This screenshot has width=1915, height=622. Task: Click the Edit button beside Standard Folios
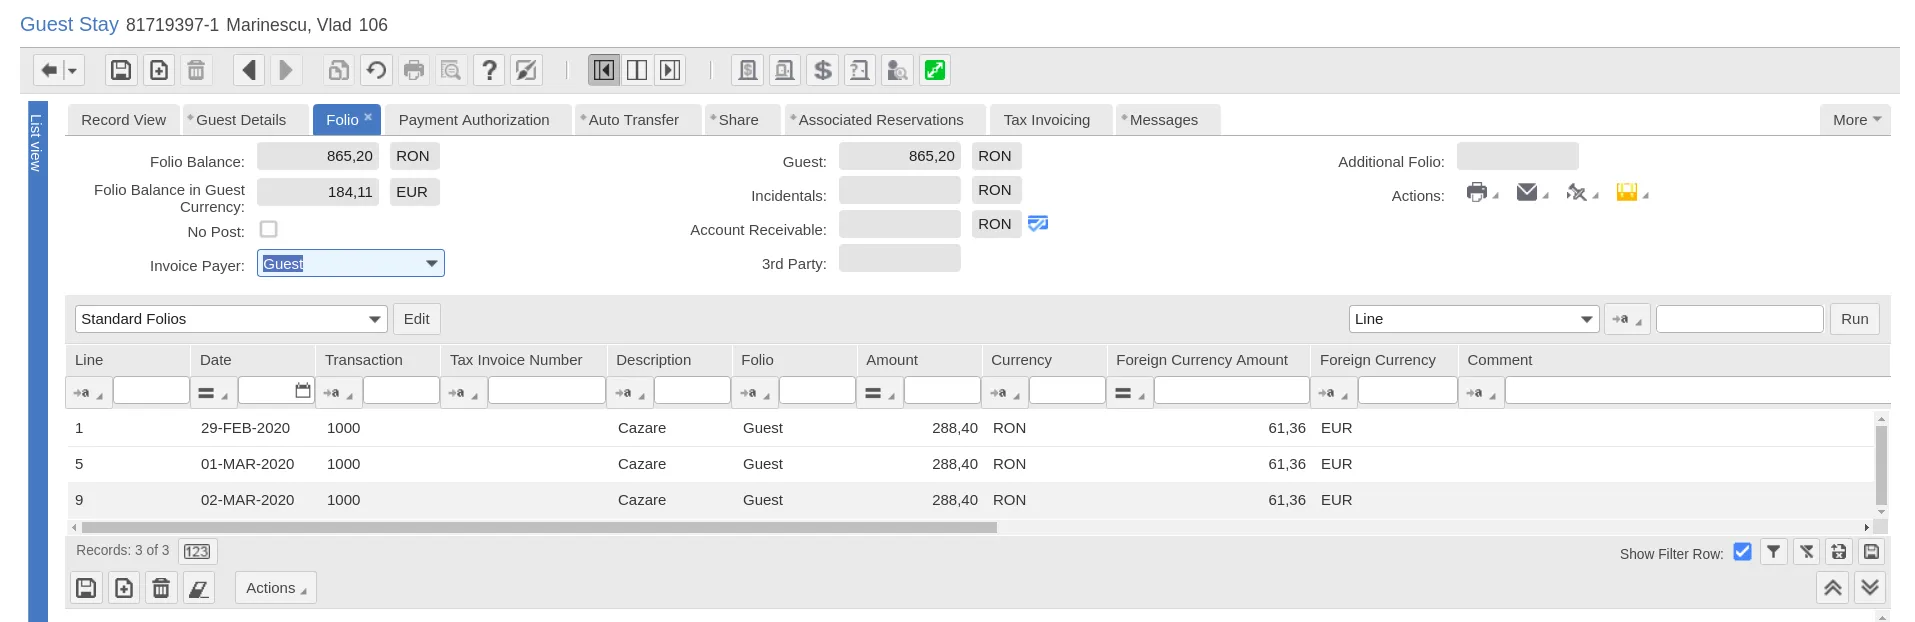tap(416, 319)
